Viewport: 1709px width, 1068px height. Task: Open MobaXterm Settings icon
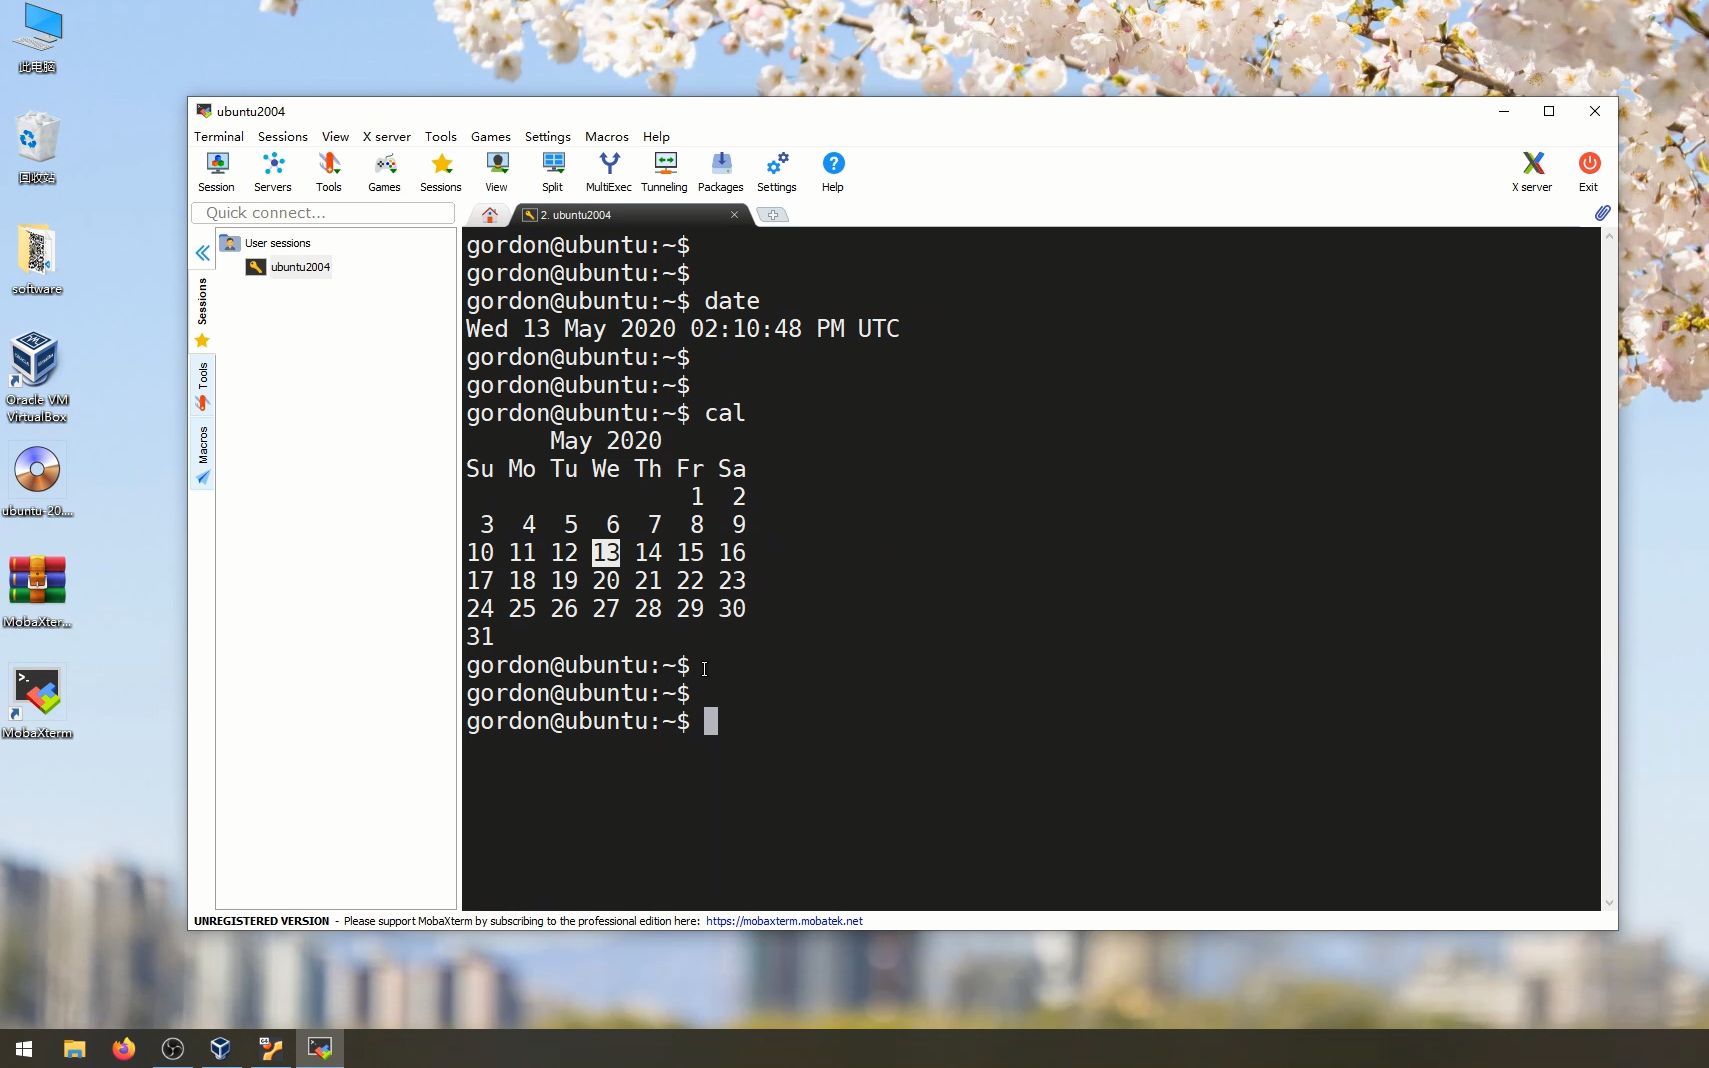(x=776, y=170)
